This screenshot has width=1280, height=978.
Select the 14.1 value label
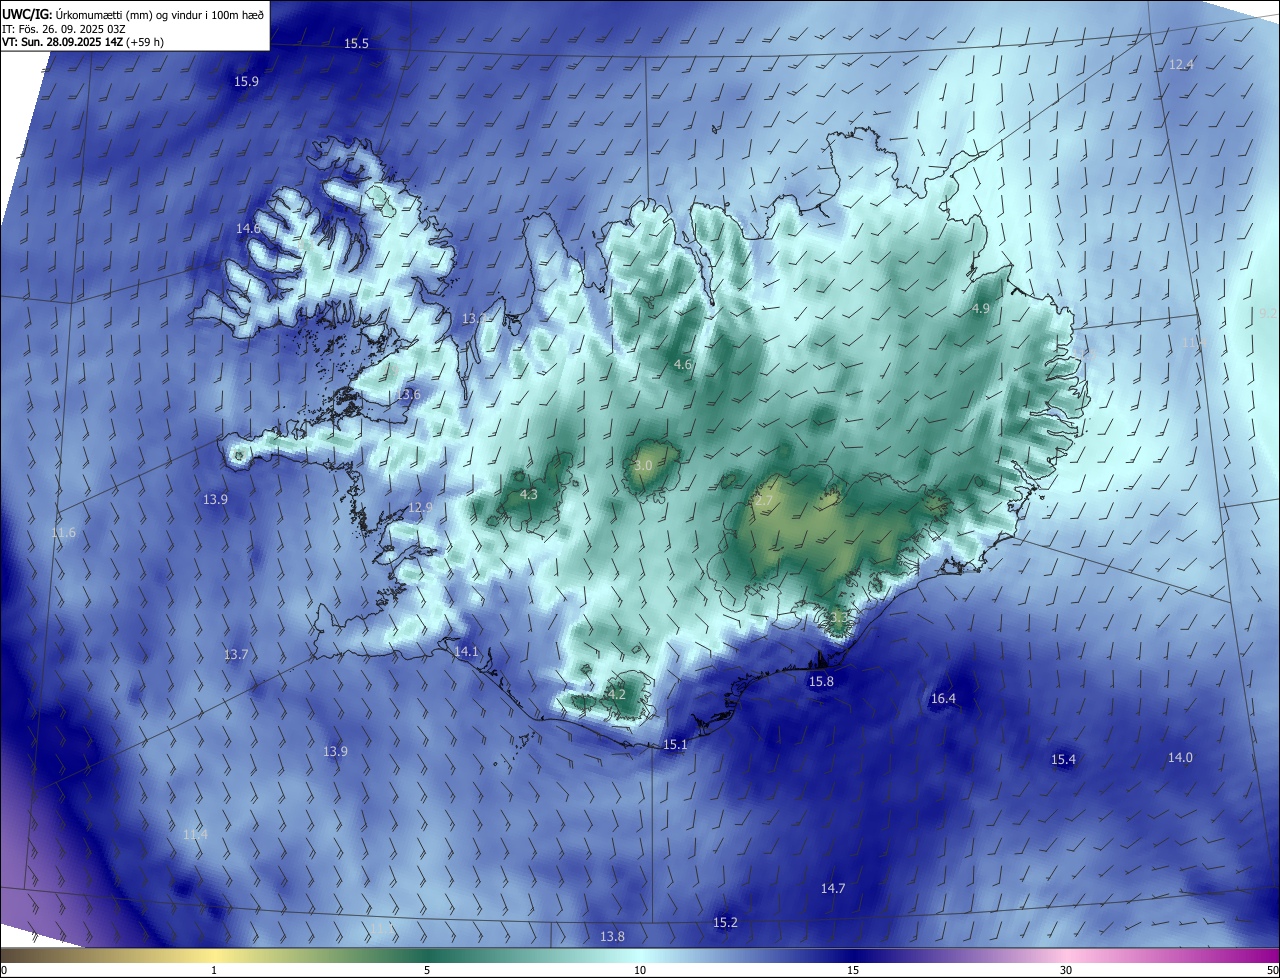point(467,652)
